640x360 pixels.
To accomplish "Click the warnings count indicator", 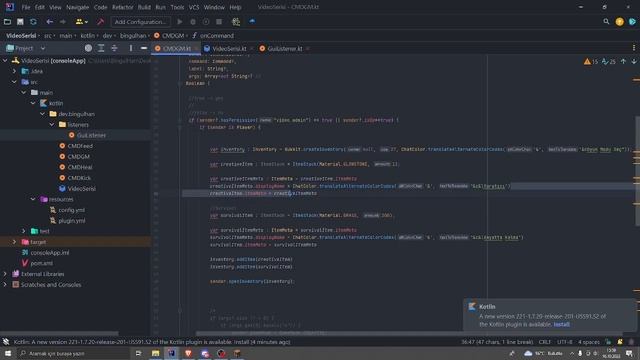I will (x=591, y=62).
